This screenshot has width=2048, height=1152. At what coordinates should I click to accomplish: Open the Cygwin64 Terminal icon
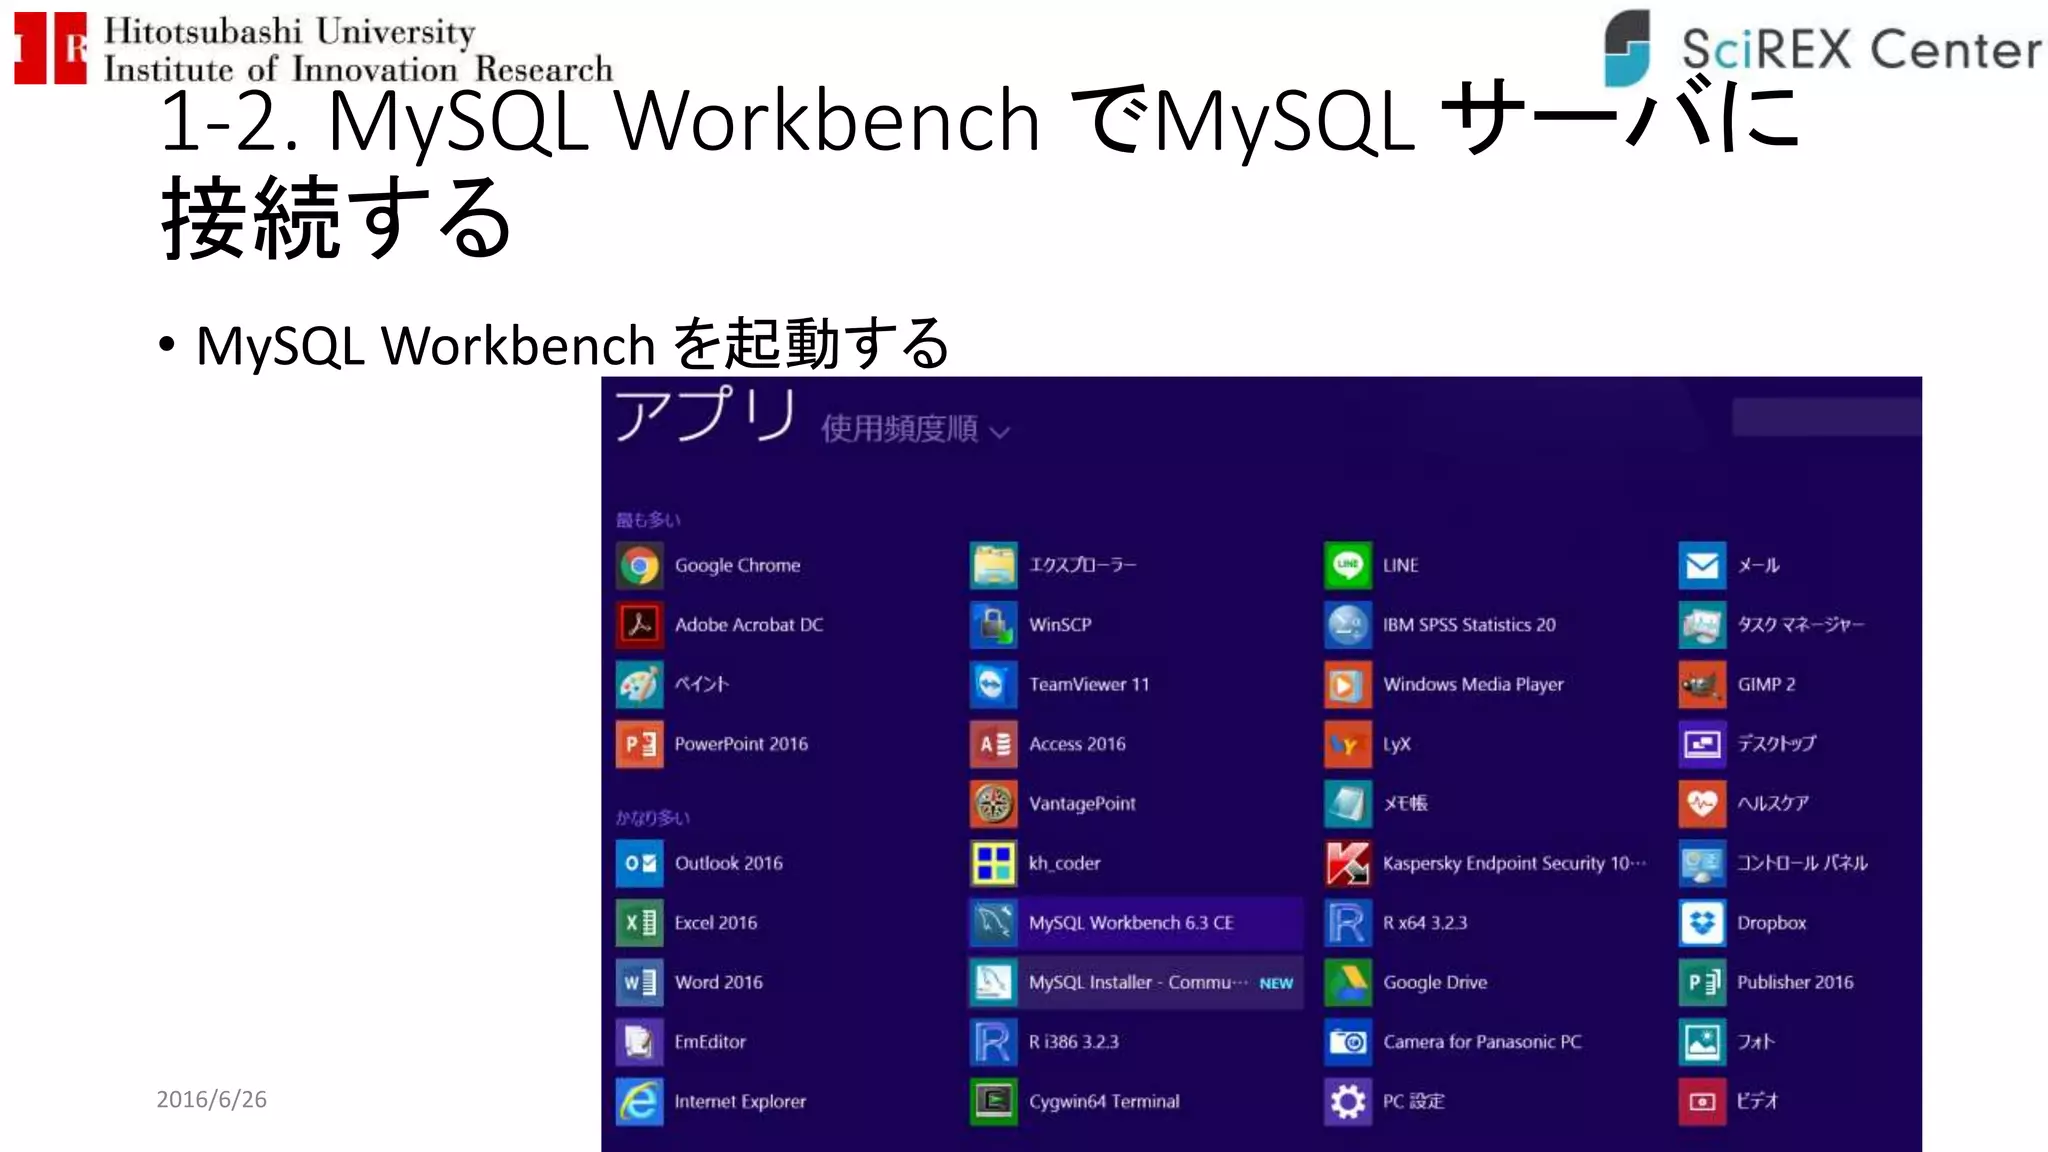[993, 1102]
